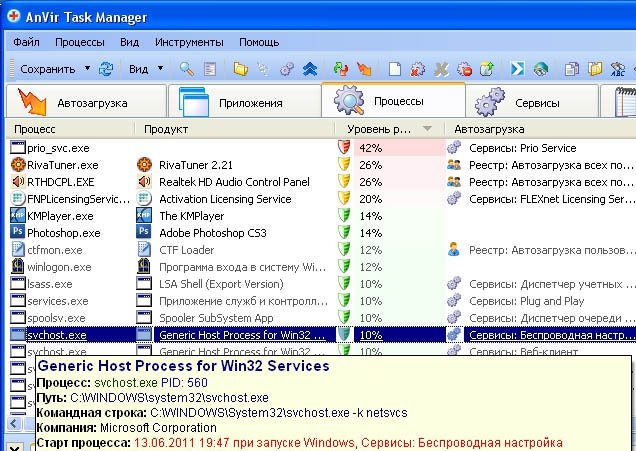Open the Инструменты menu
The height and width of the screenshot is (451, 636).
tap(189, 42)
